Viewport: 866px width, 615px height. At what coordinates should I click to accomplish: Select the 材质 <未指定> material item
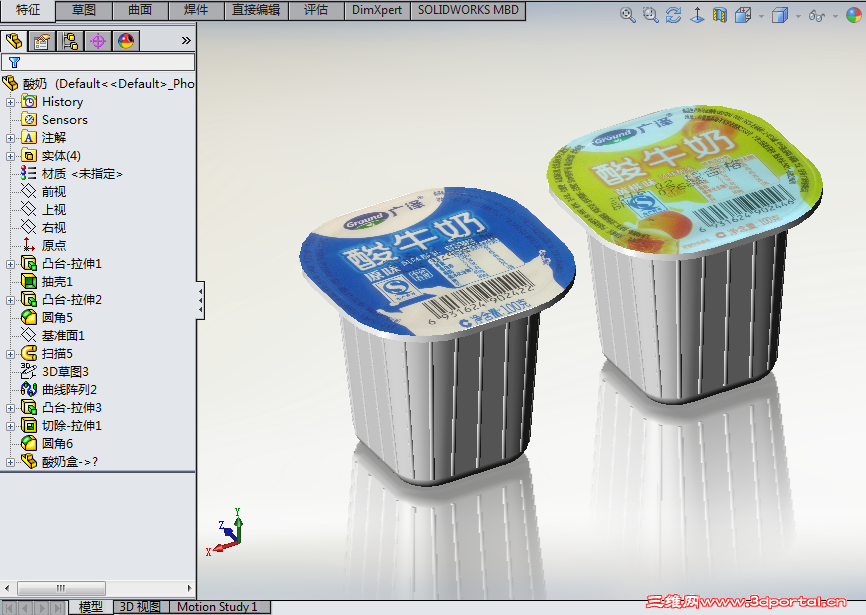click(72, 173)
